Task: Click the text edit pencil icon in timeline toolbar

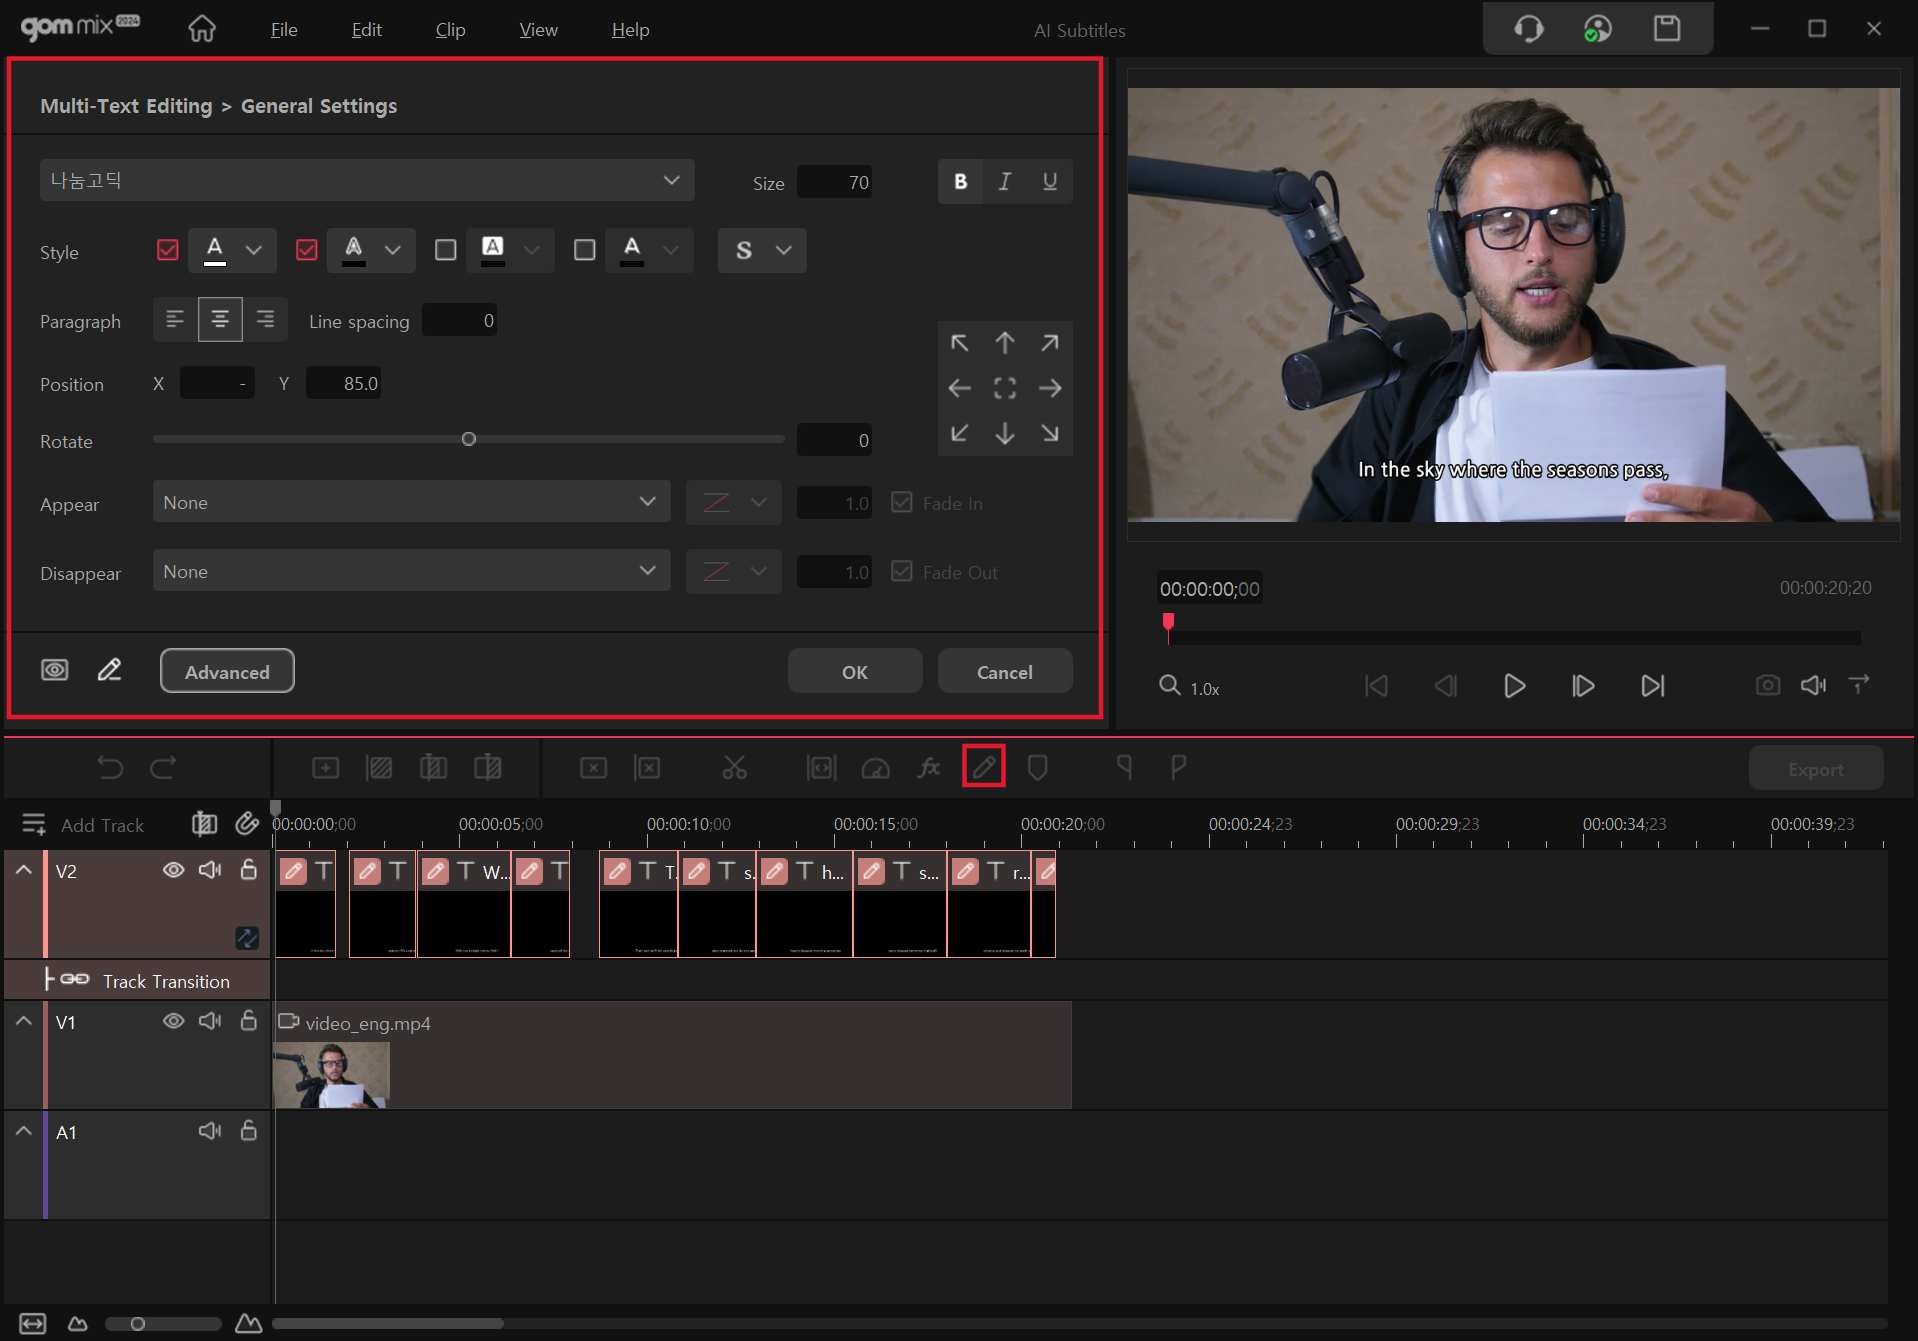Action: click(x=983, y=767)
